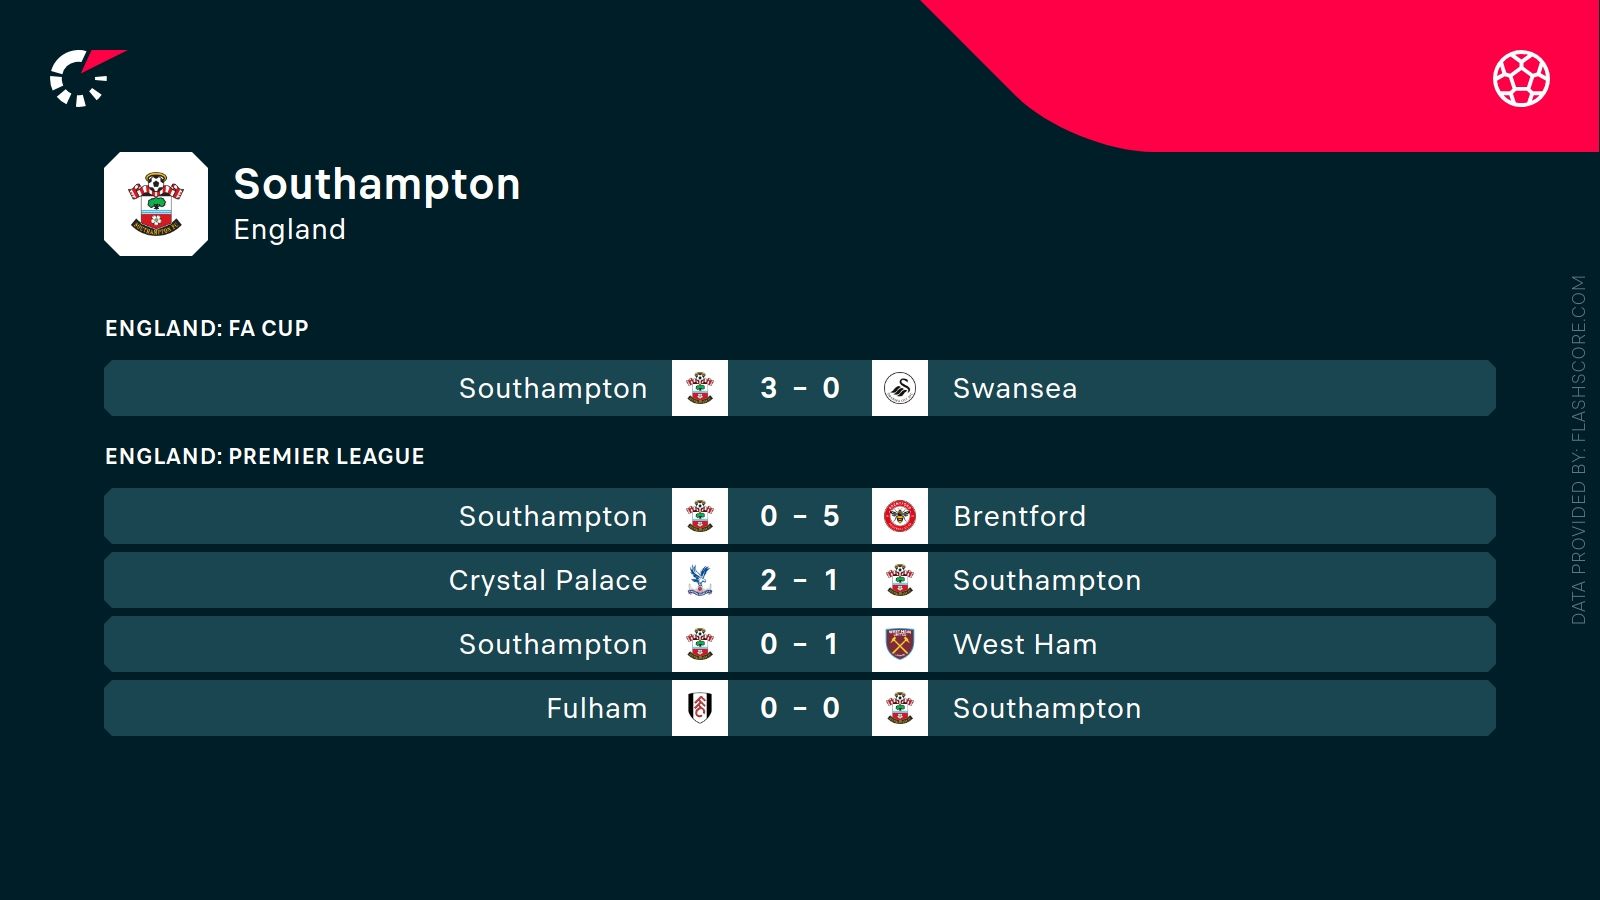1600x900 pixels.
Task: Select the England: FA Cup heading
Action: click(207, 328)
